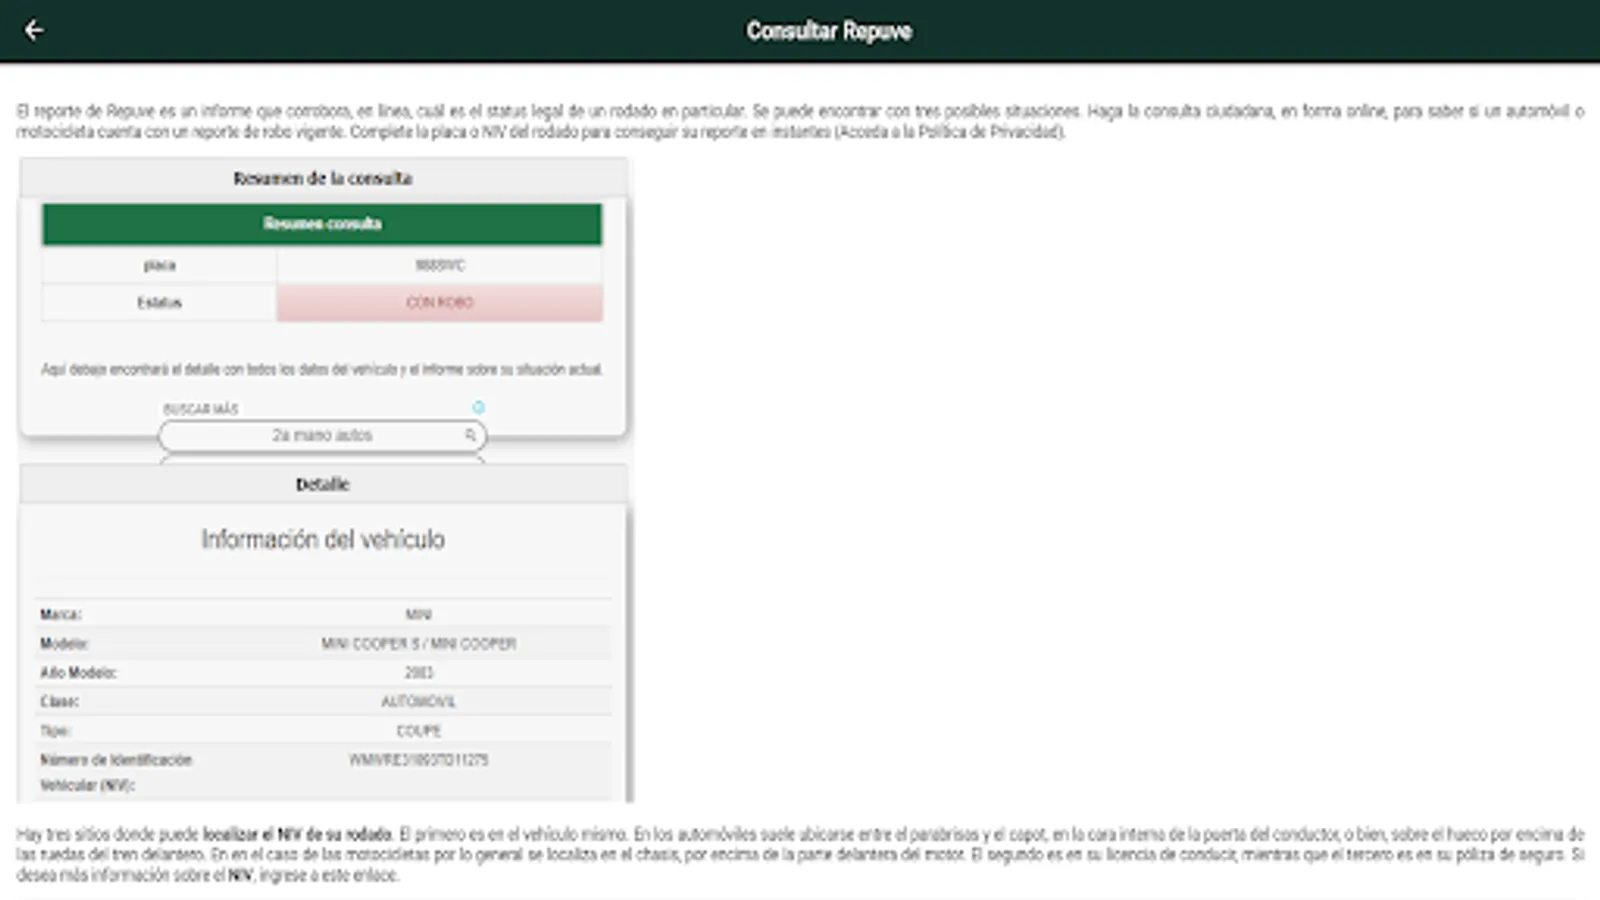This screenshot has width=1600, height=900.
Task: Click 'Número de Identificación Vehicular (NIV):' label
Action: (x=115, y=772)
